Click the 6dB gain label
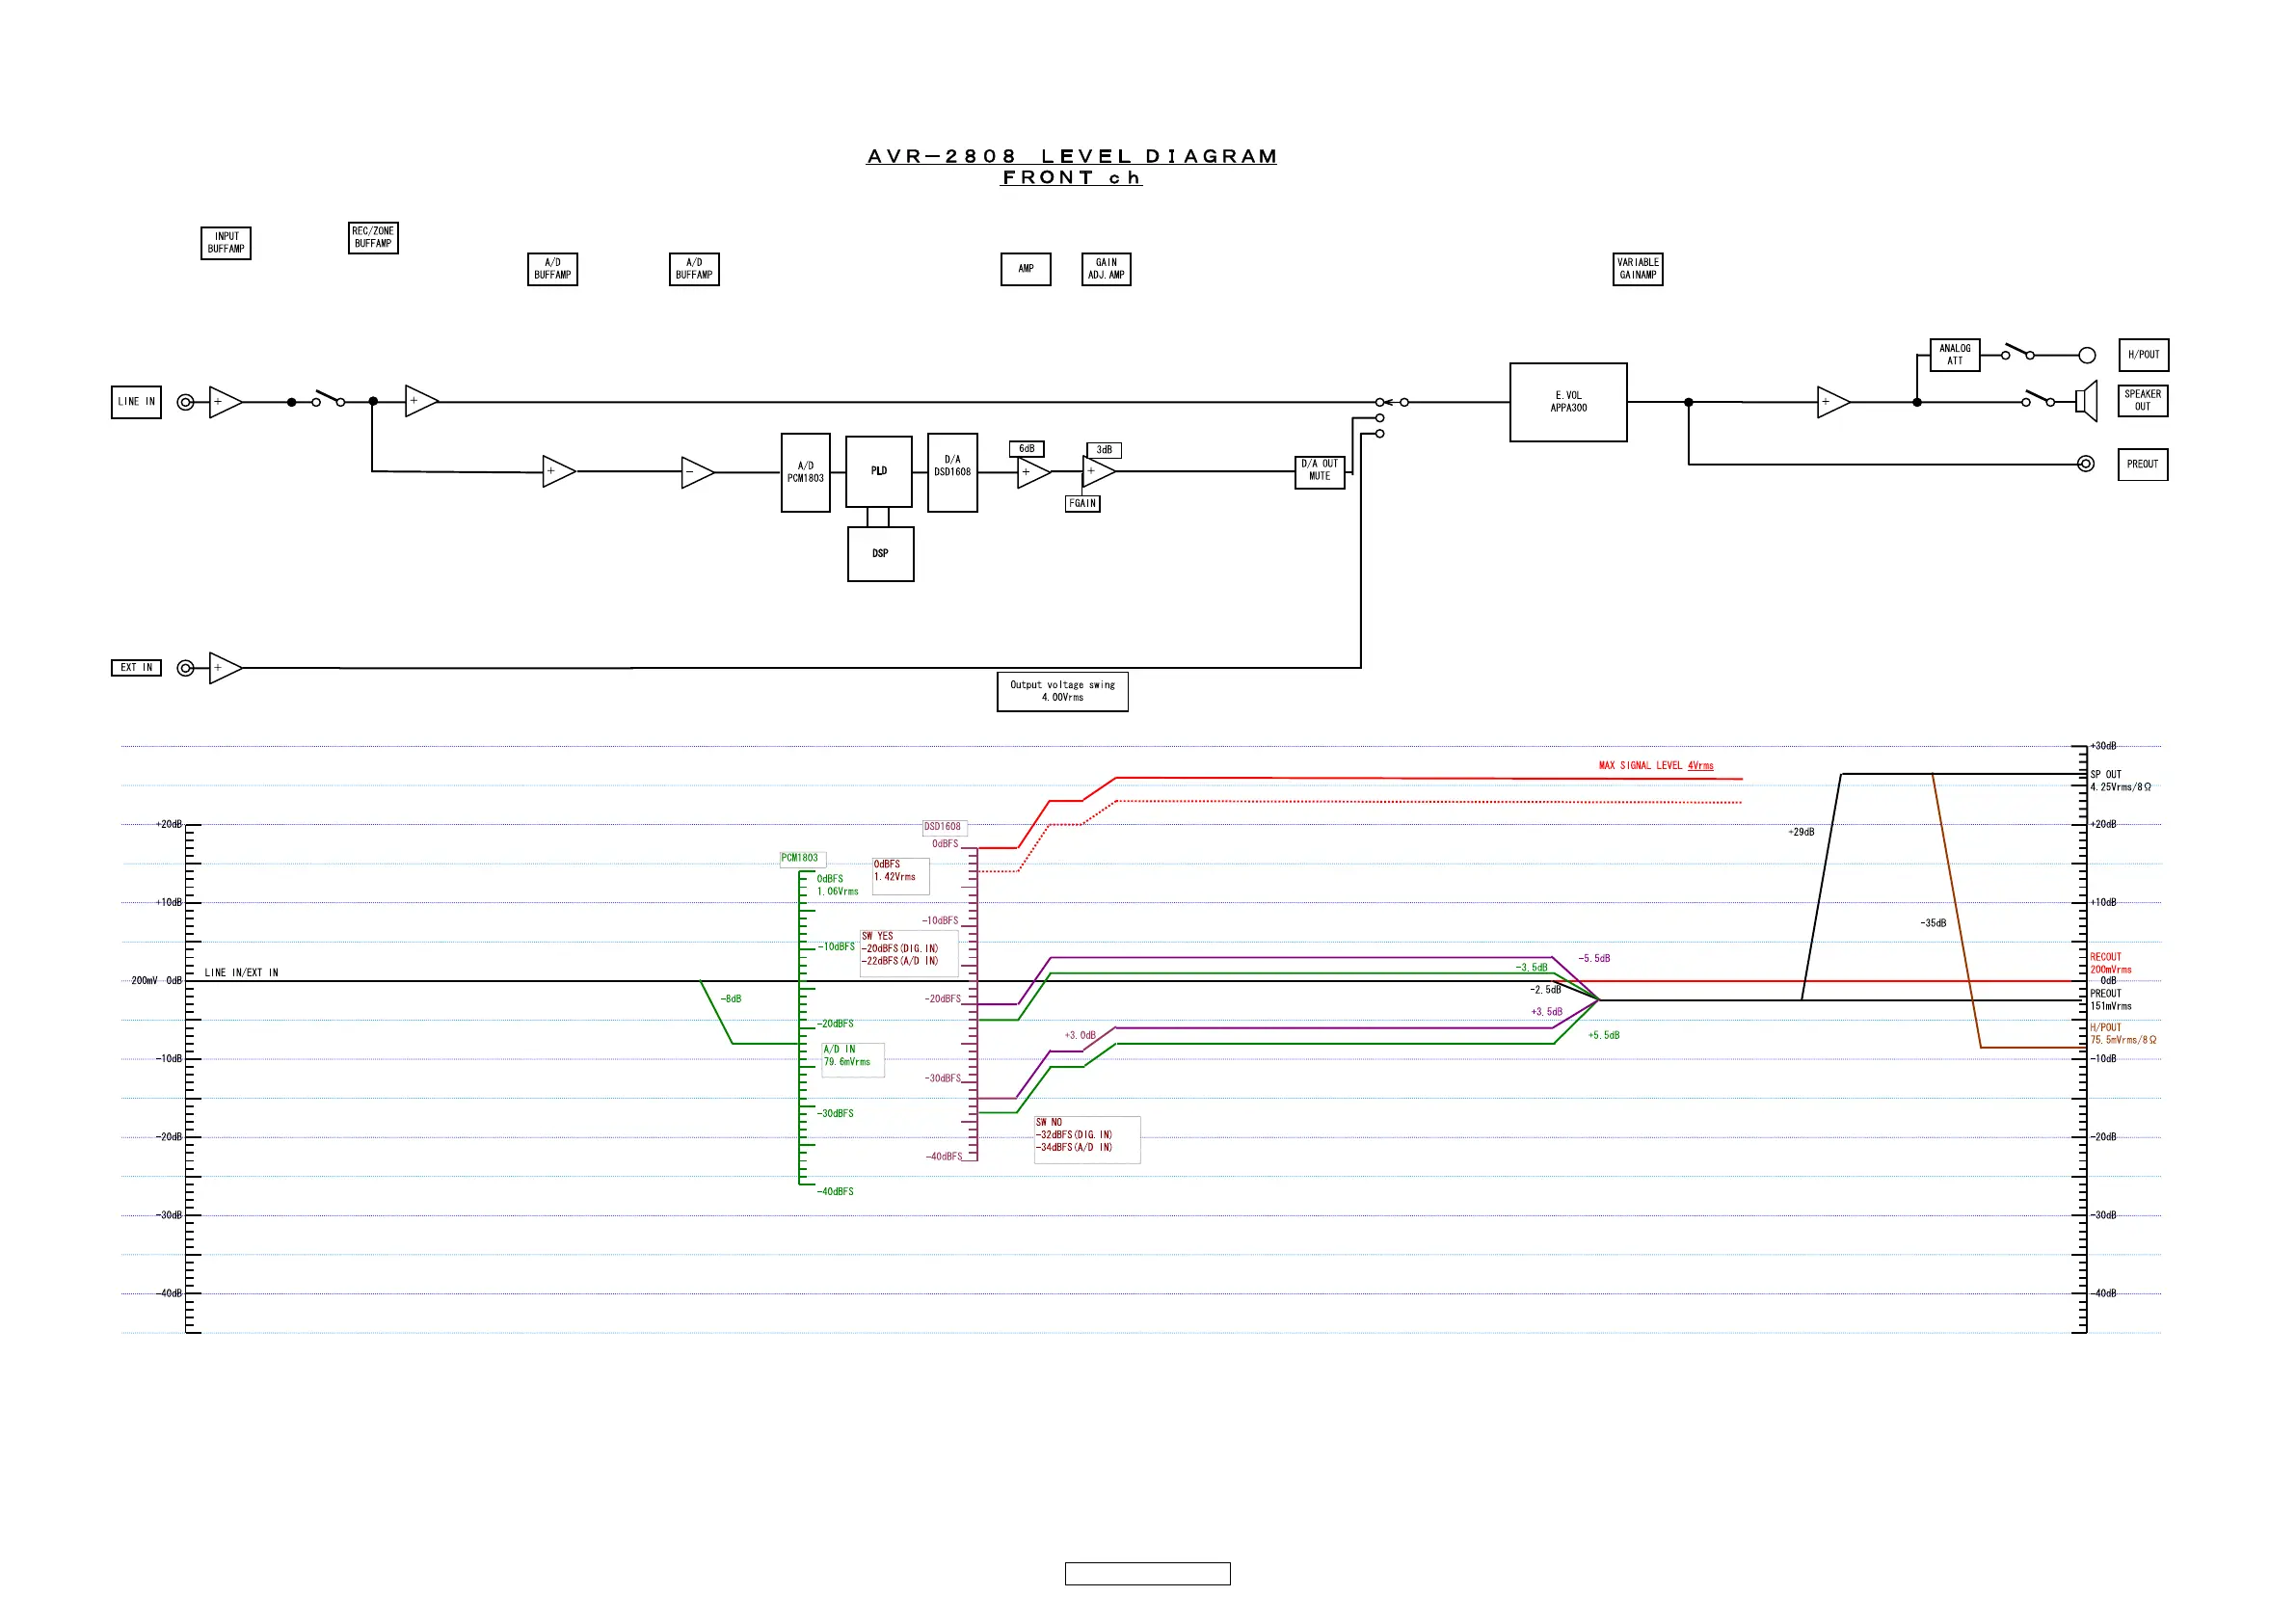Image resolution: width=2296 pixels, height=1623 pixels. click(x=1027, y=449)
